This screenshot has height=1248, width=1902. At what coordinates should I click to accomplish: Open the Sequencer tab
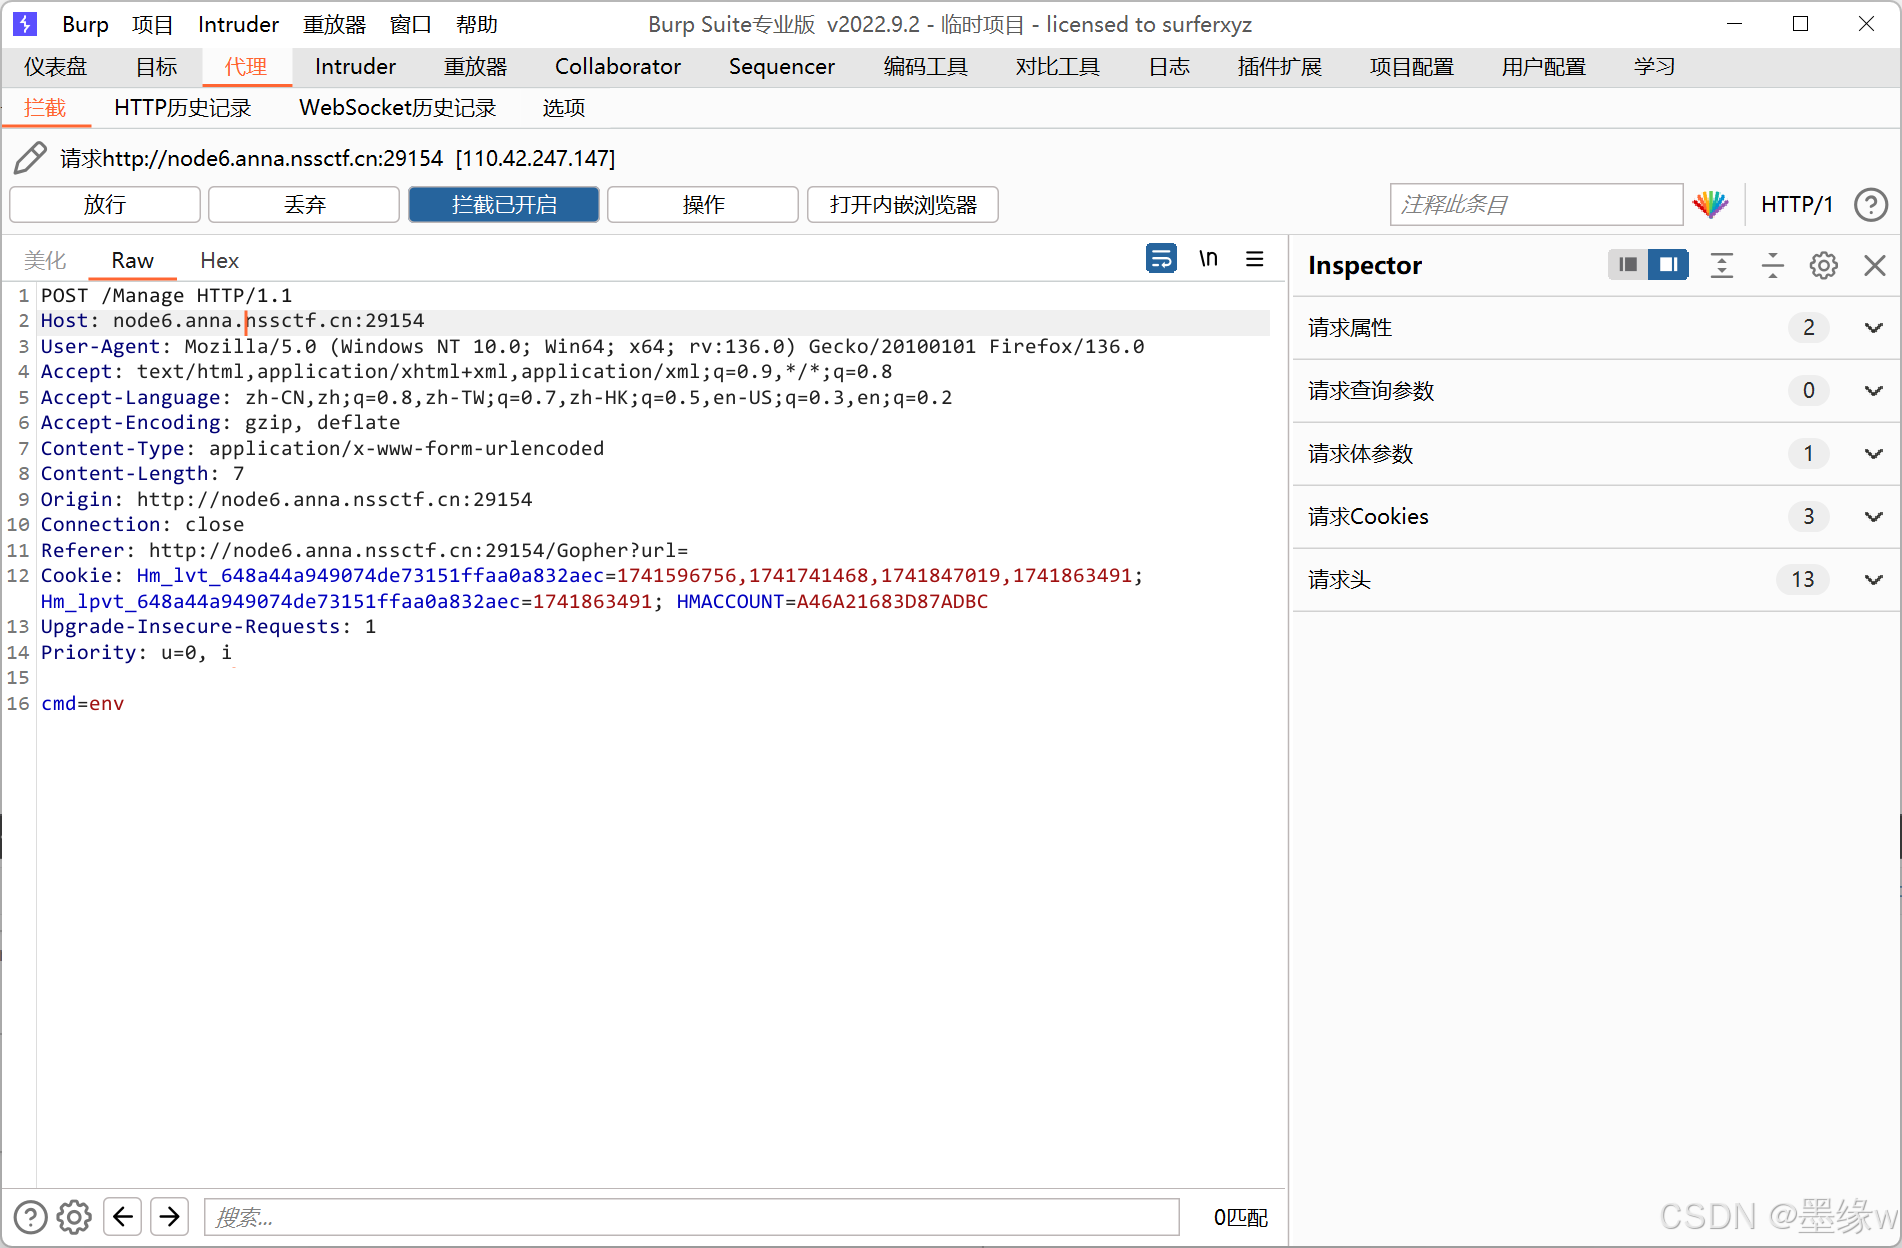pyautogui.click(x=782, y=66)
